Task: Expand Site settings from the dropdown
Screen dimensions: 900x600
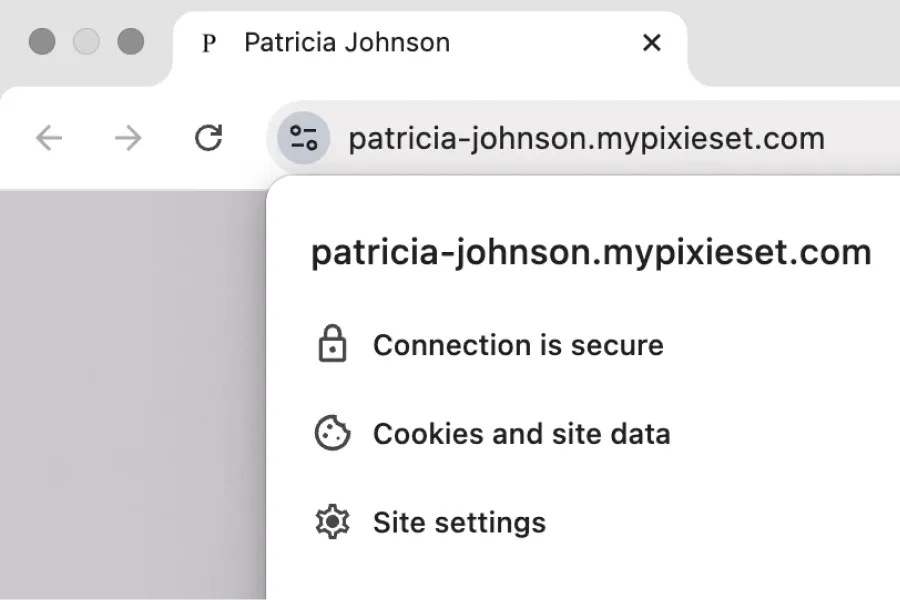Action: coord(459,521)
